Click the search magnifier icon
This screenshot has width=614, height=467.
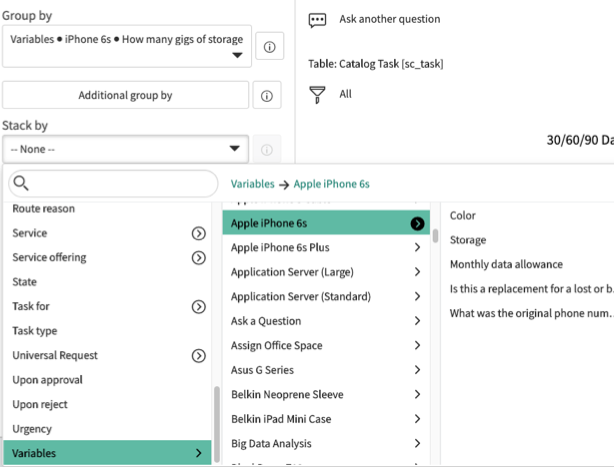[21, 183]
